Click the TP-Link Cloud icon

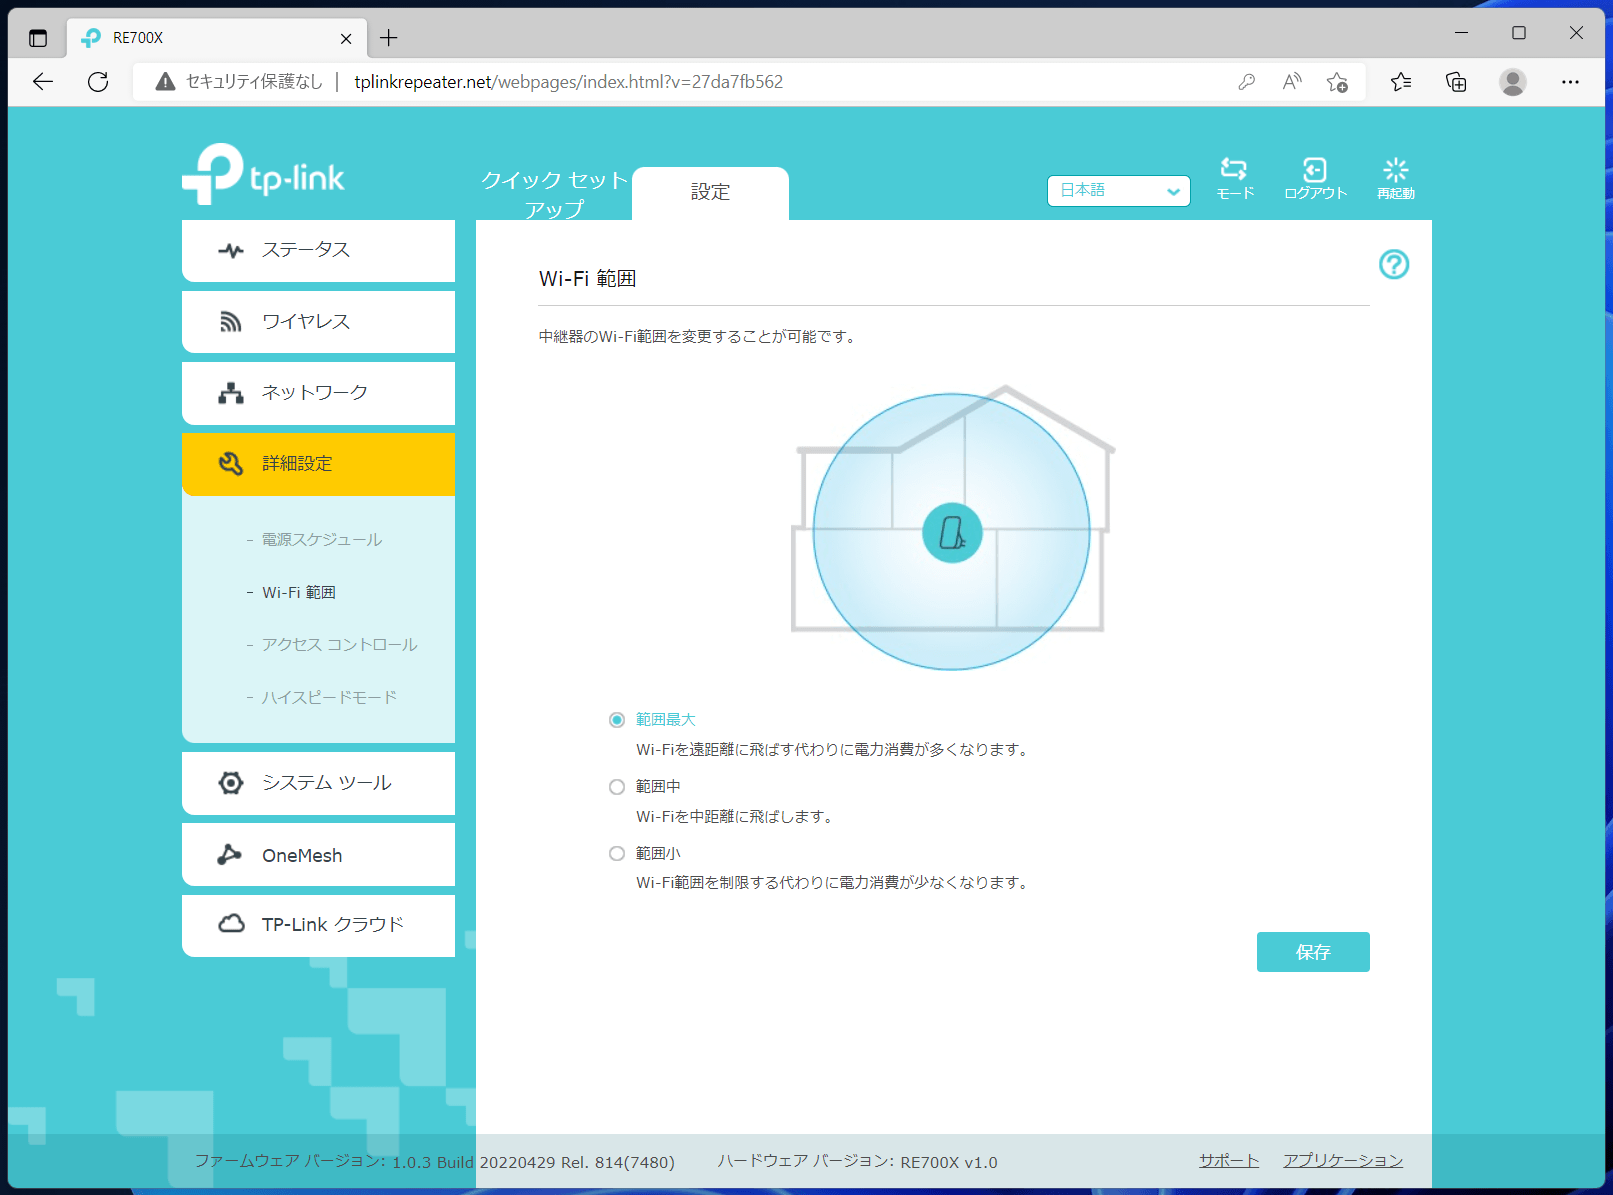pyautogui.click(x=231, y=923)
